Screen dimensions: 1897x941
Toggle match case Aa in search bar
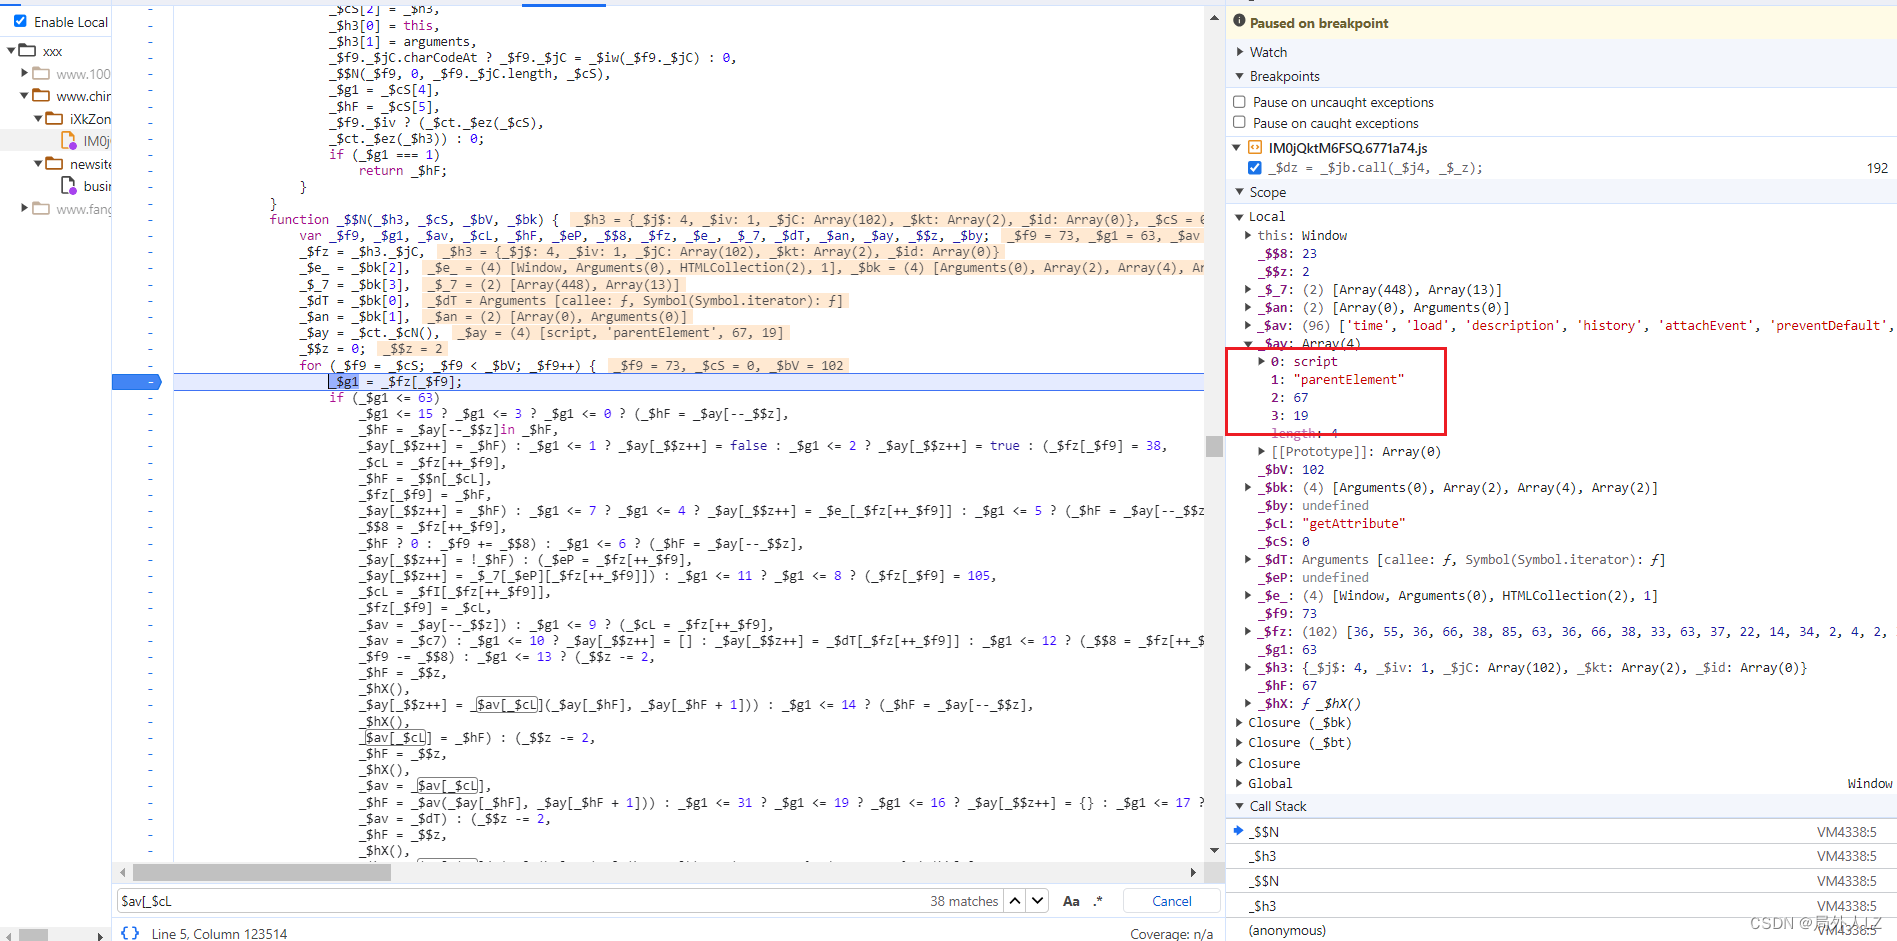click(x=1071, y=901)
